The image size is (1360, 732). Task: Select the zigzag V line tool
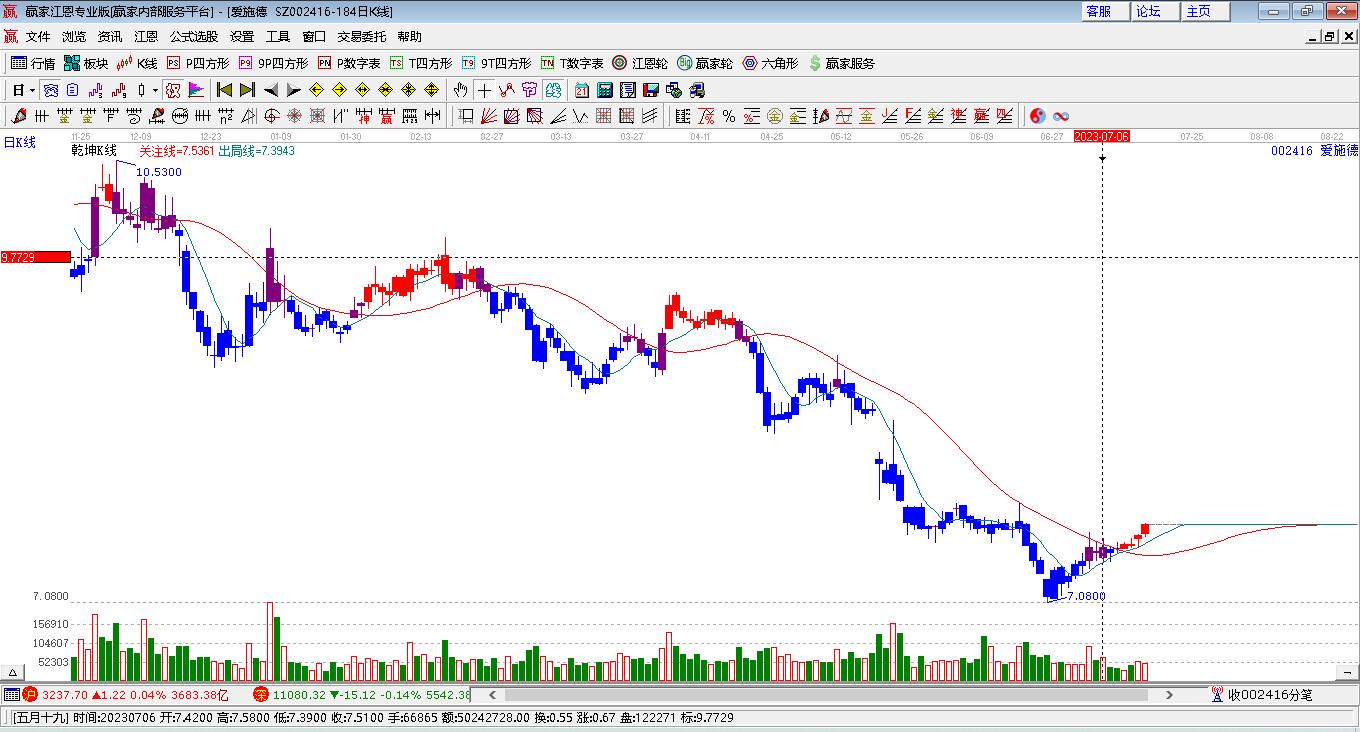point(580,116)
